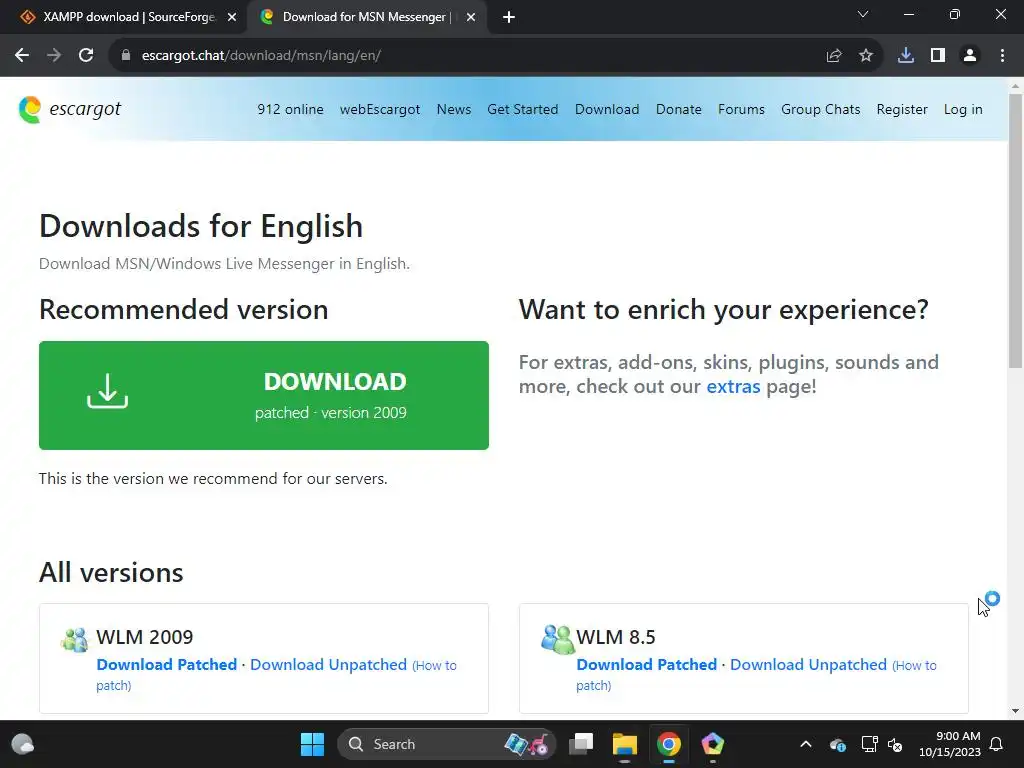This screenshot has height=768, width=1024.
Task: Open Task View from the taskbar
Action: tap(581, 744)
